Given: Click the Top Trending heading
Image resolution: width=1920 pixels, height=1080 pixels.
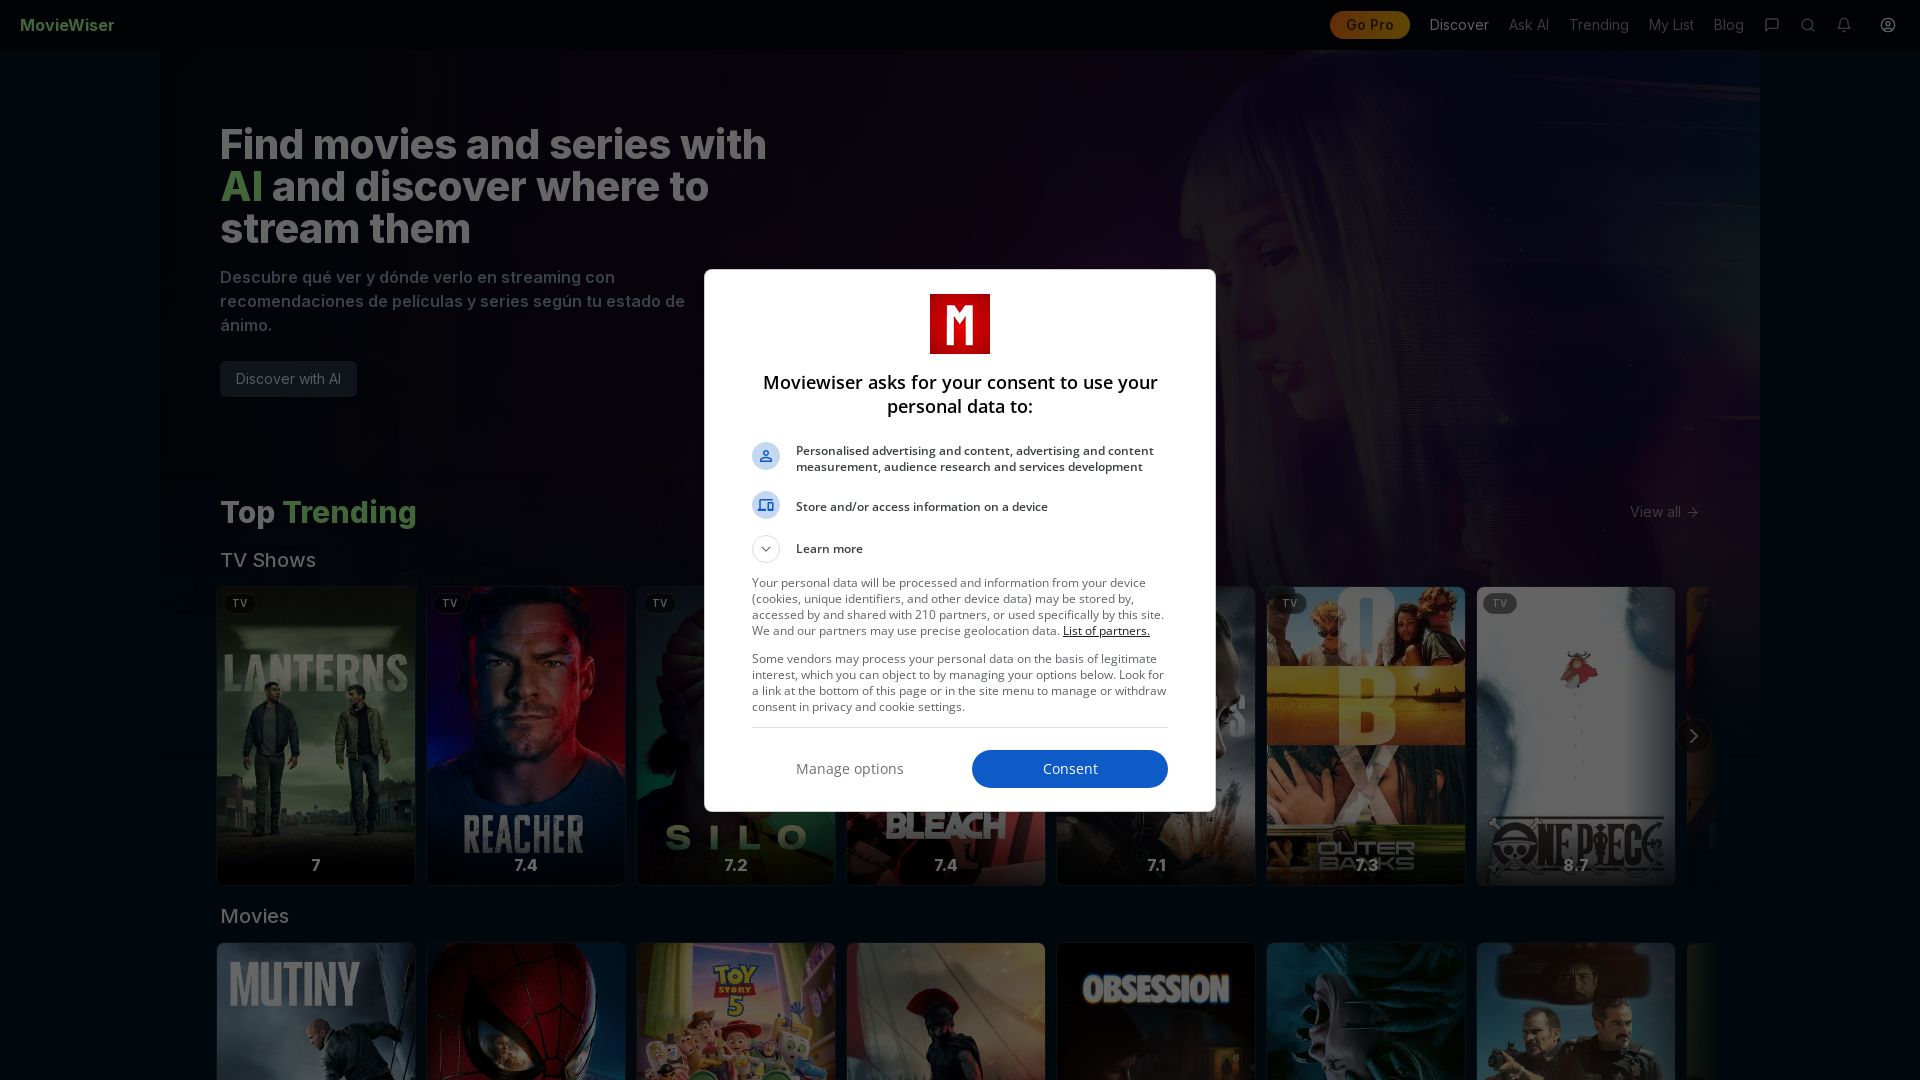Looking at the screenshot, I should 318,512.
